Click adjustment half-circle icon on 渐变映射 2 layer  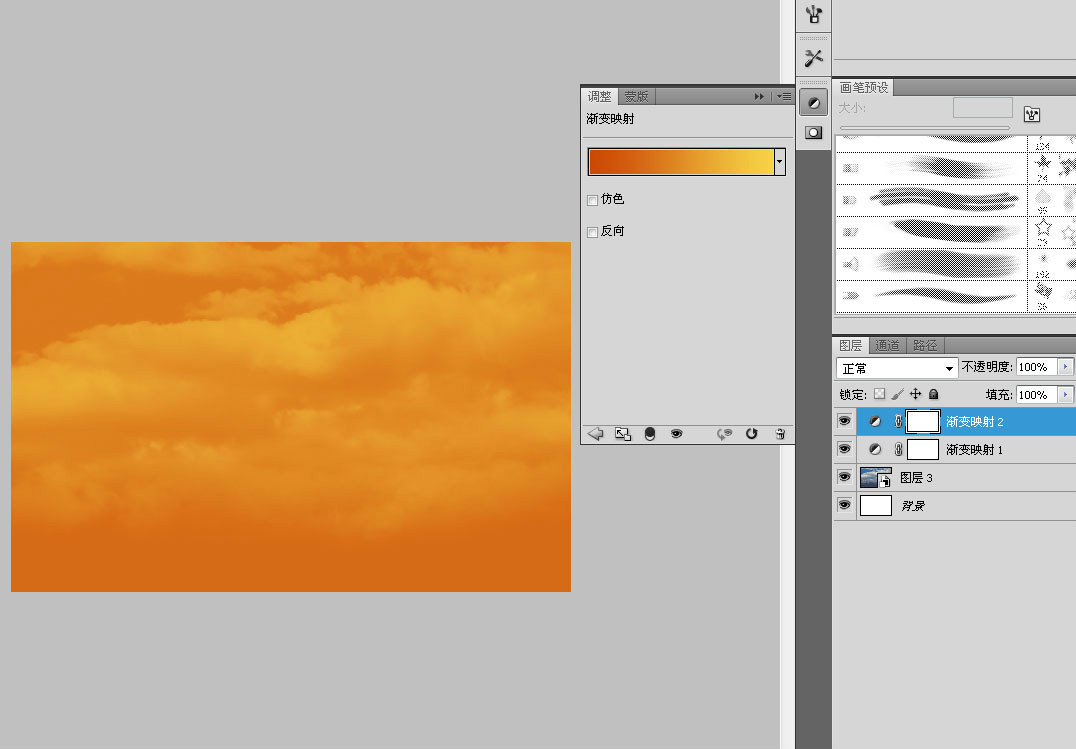click(875, 422)
